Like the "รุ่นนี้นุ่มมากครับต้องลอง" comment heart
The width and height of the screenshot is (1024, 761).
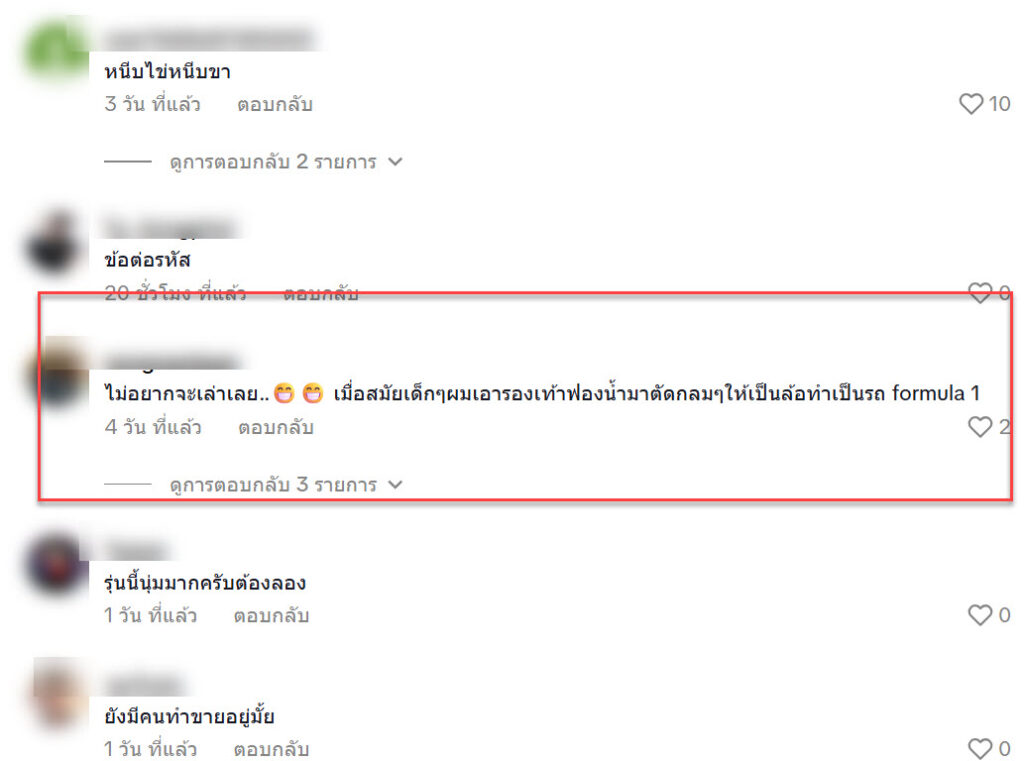980,615
